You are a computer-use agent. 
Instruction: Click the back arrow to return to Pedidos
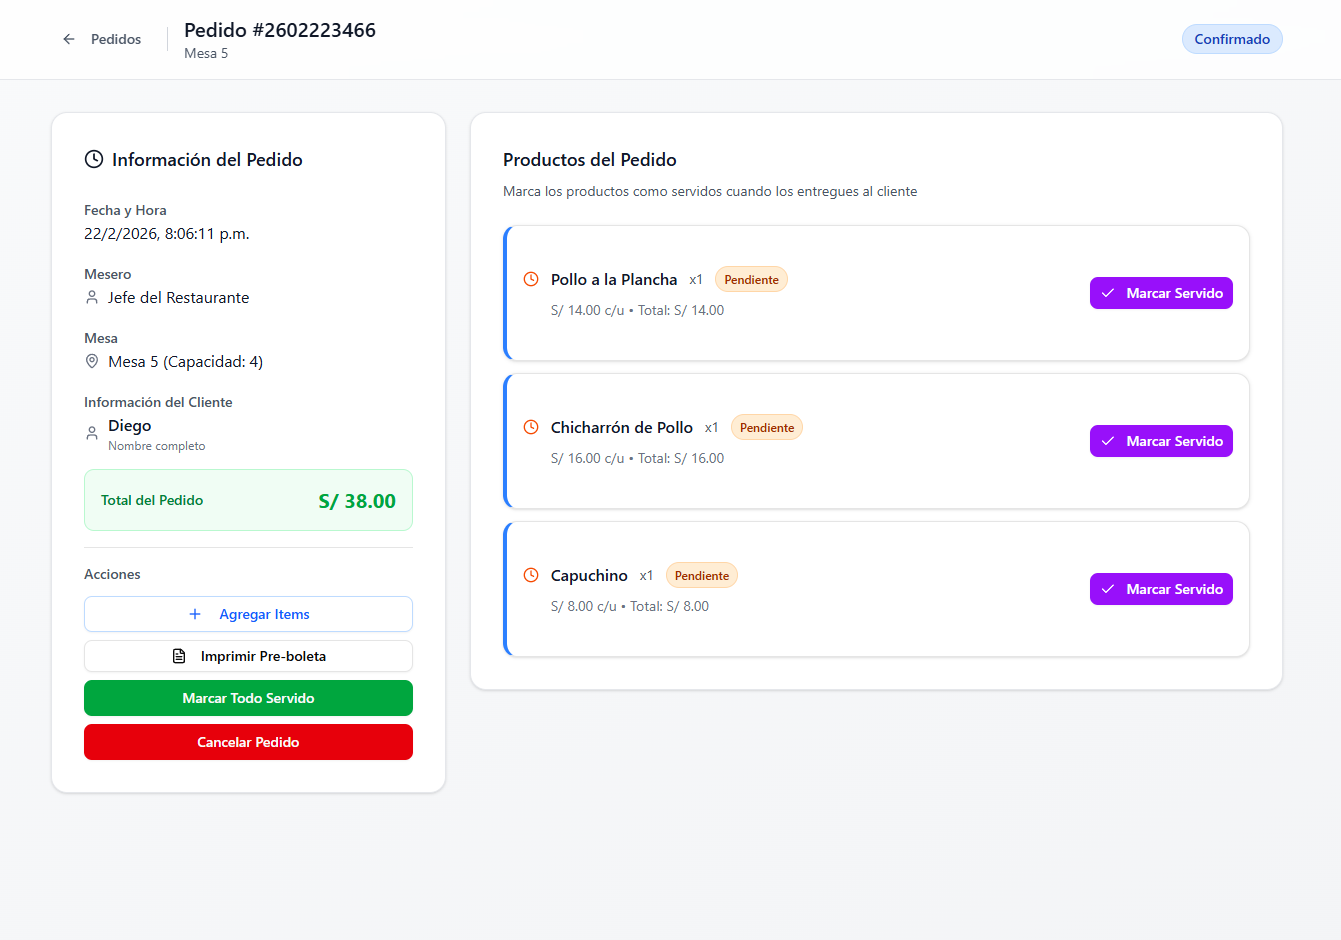coord(68,39)
